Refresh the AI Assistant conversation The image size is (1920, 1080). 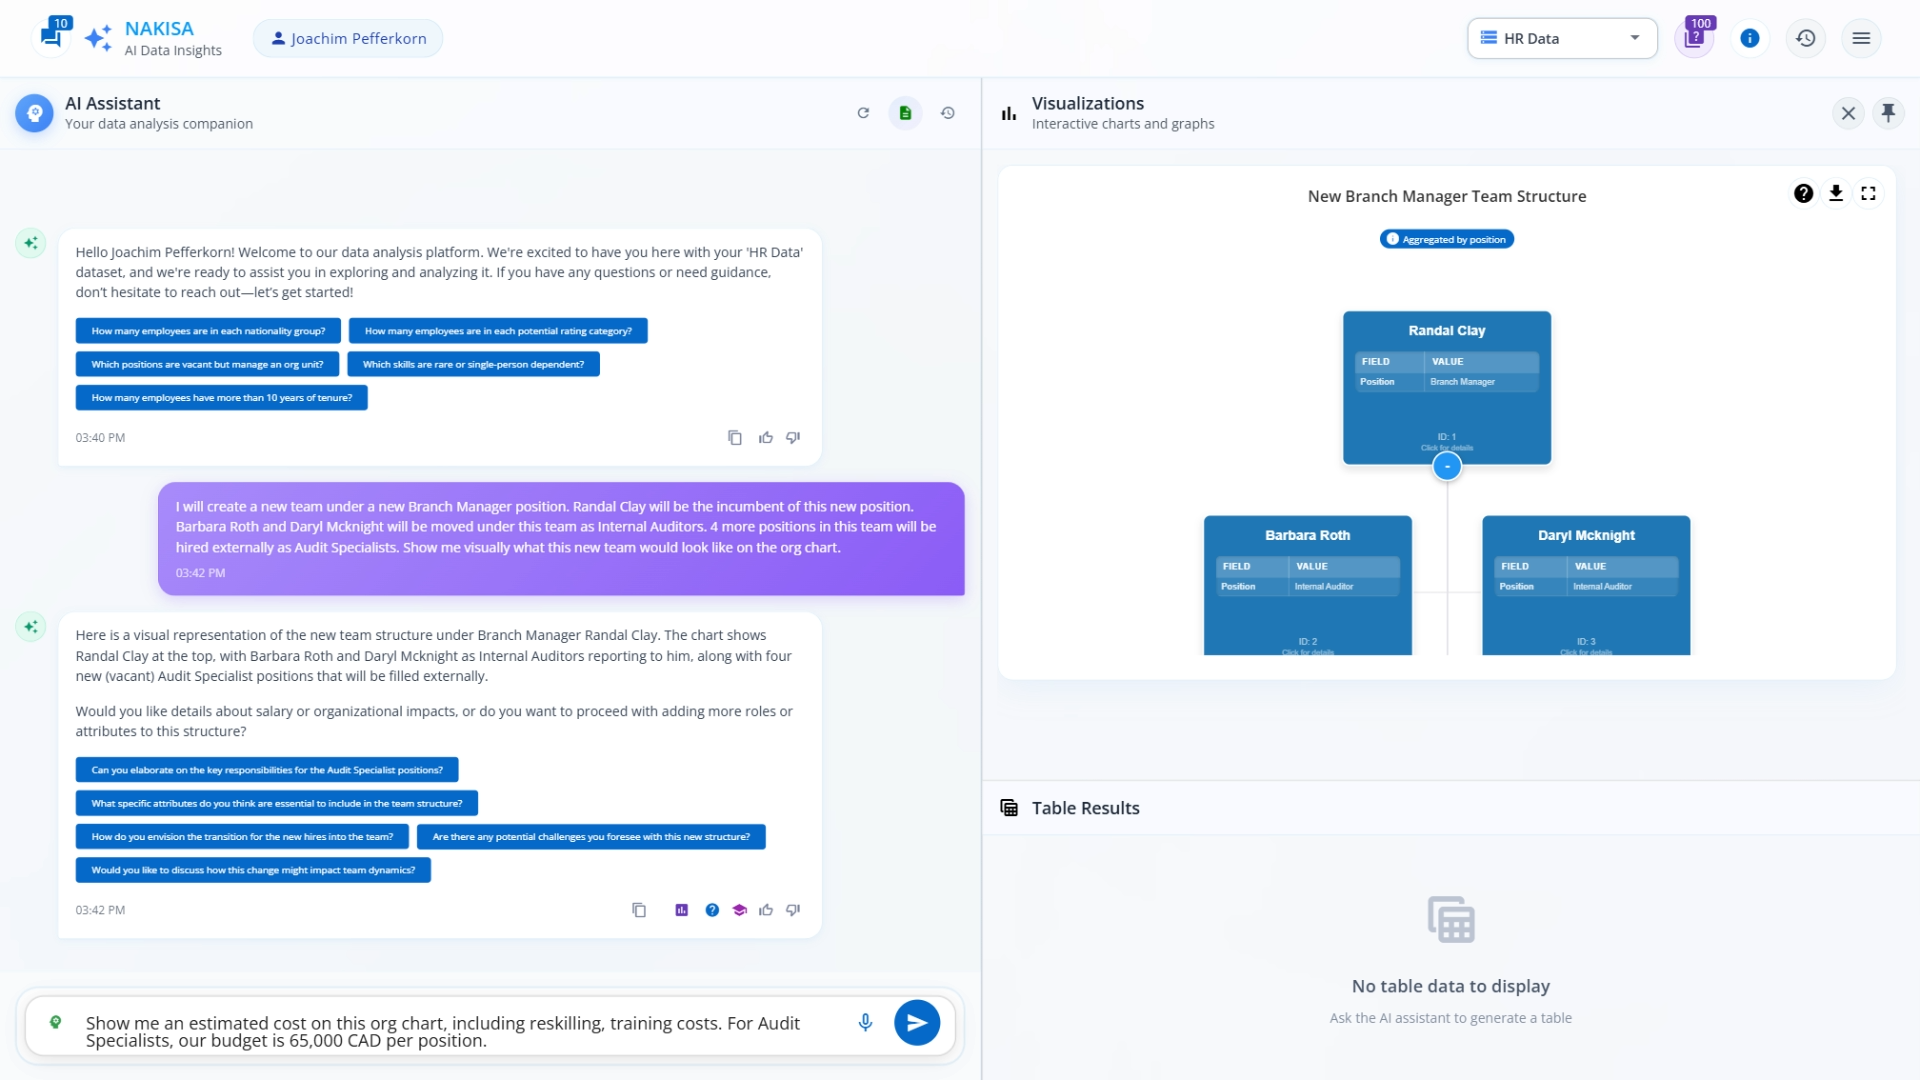pyautogui.click(x=863, y=113)
